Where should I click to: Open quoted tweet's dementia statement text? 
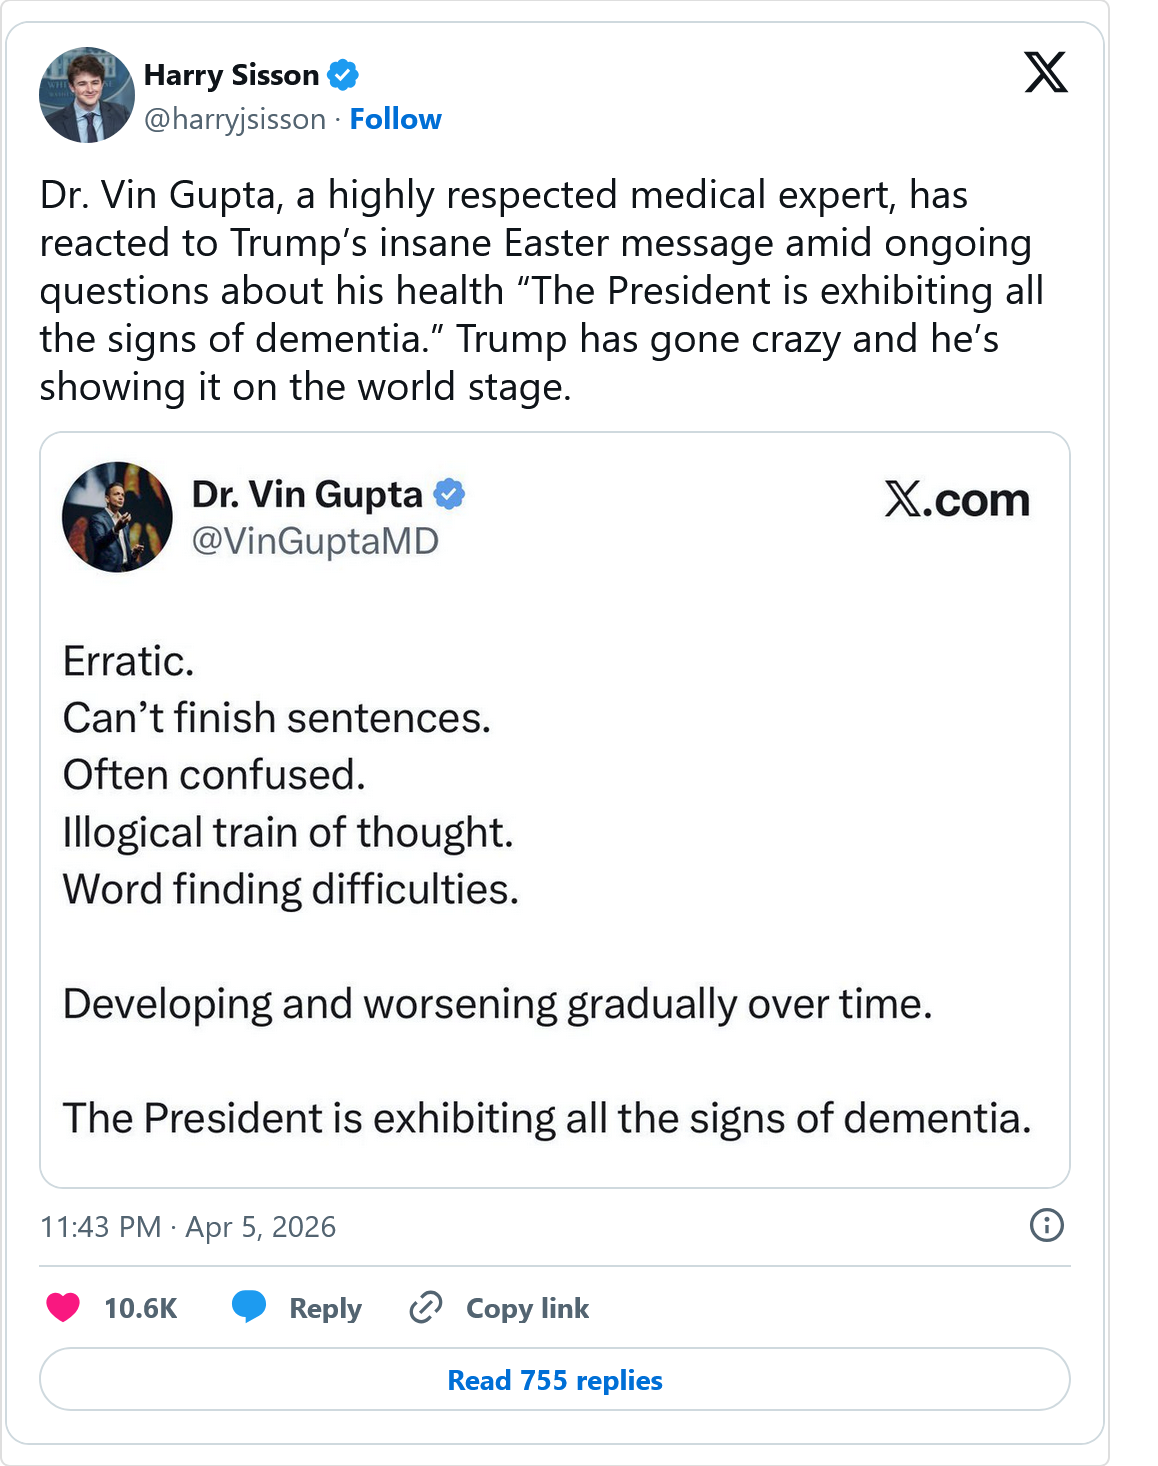[546, 1118]
